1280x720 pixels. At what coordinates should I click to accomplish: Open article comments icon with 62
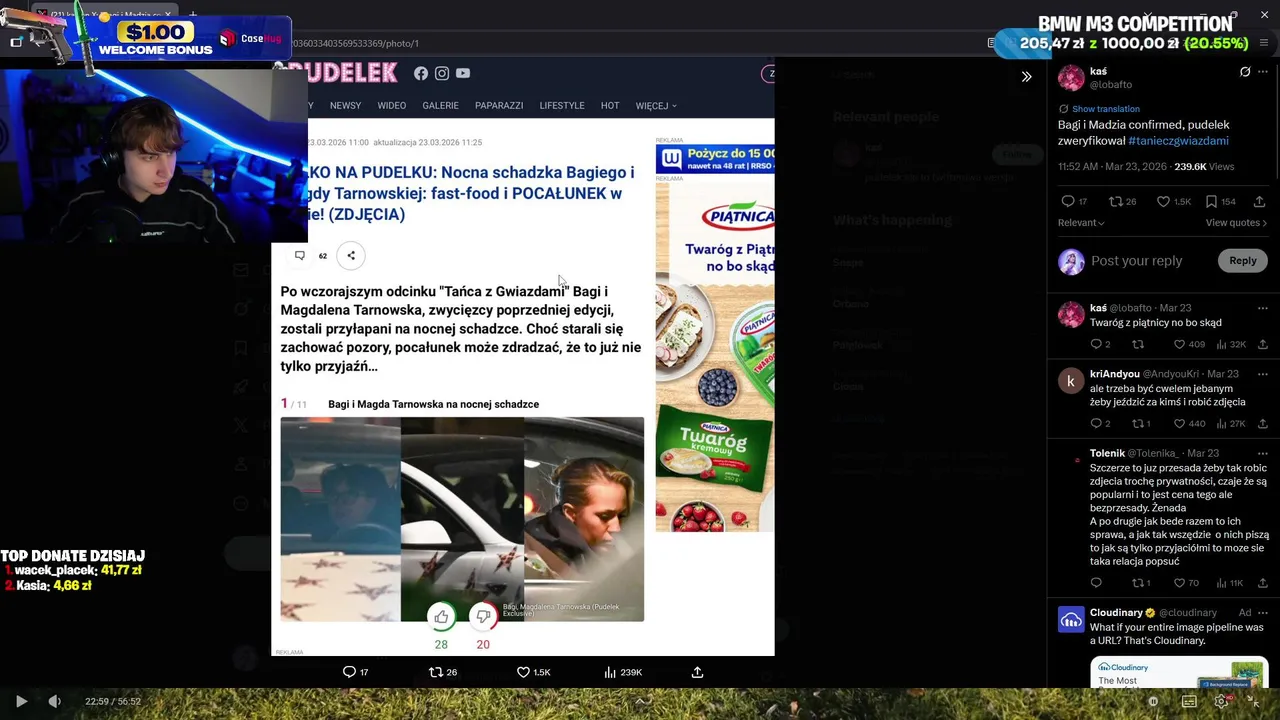click(x=300, y=255)
